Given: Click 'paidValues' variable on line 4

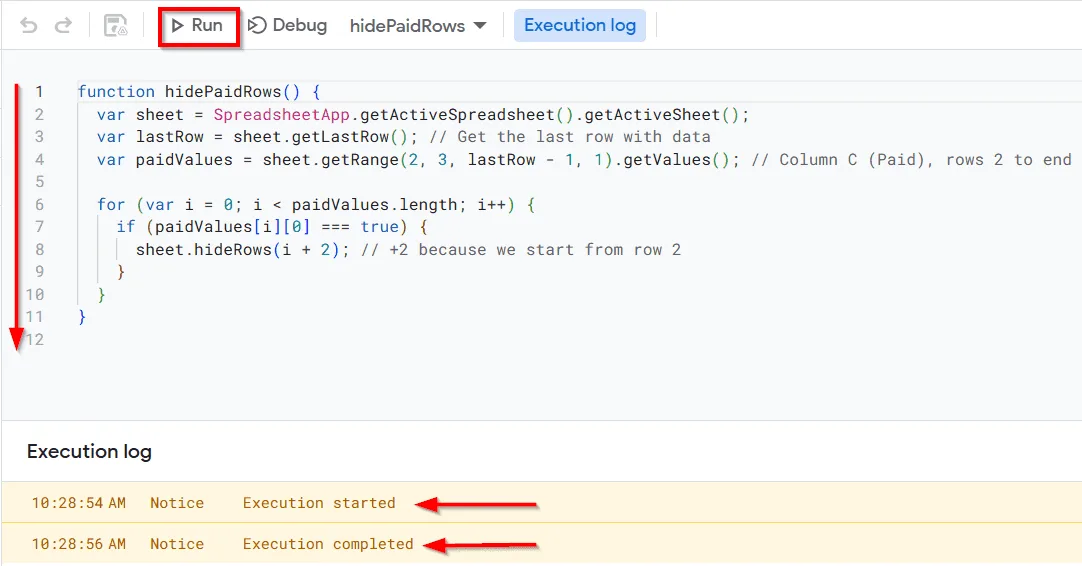Looking at the screenshot, I should click(184, 159).
